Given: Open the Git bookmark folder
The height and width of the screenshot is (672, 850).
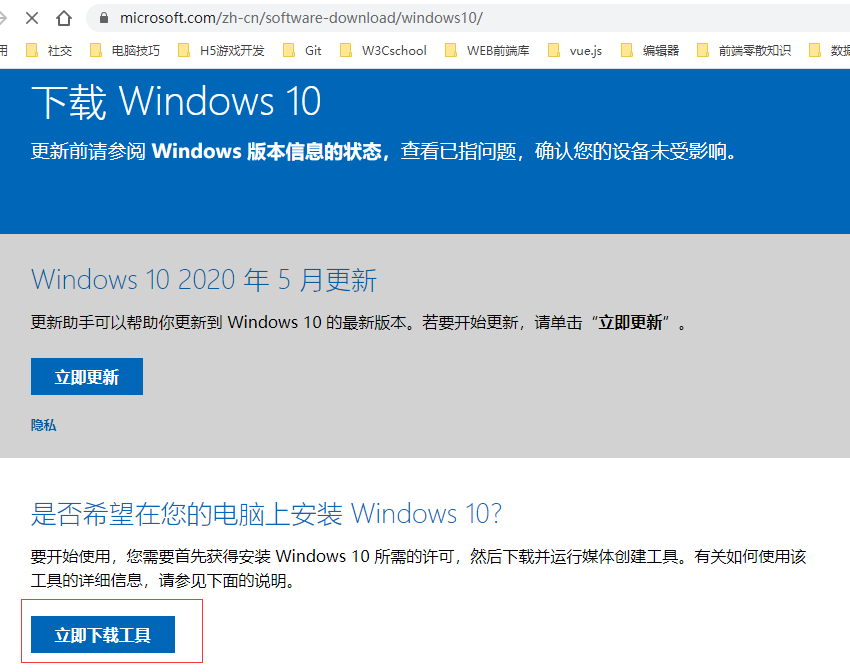Looking at the screenshot, I should pos(303,50).
